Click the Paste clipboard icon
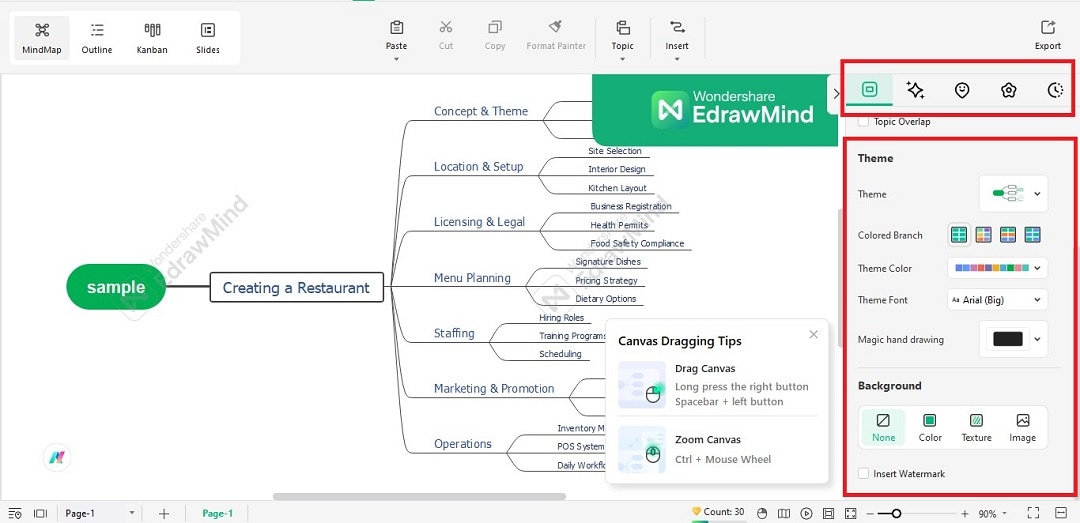 coord(397,28)
